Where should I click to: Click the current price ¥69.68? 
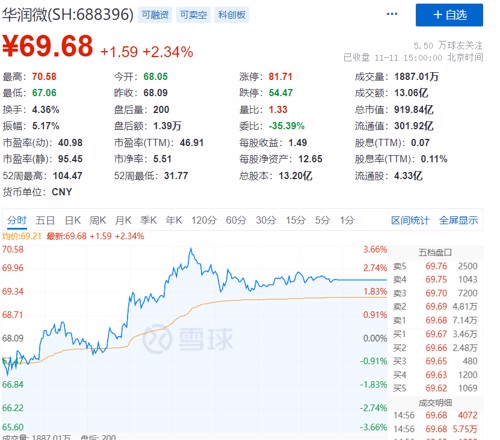click(x=48, y=46)
